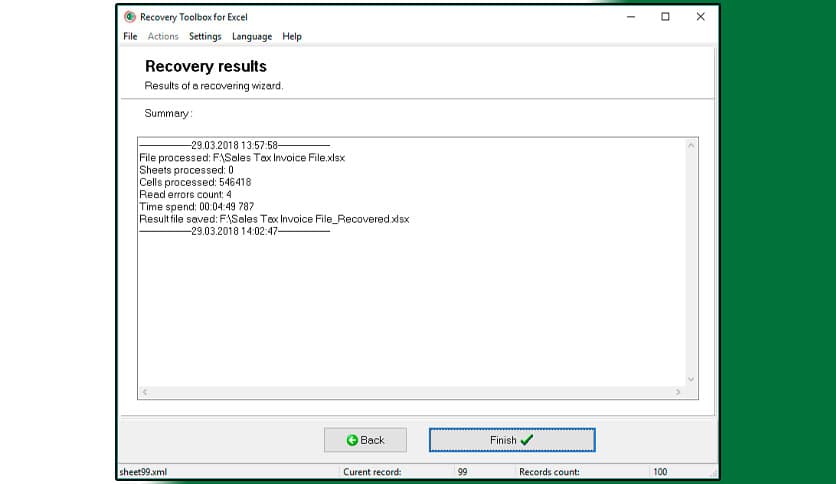Click the 29.03.2018 14:02:47 timestamp line
836x484 pixels.
click(235, 231)
